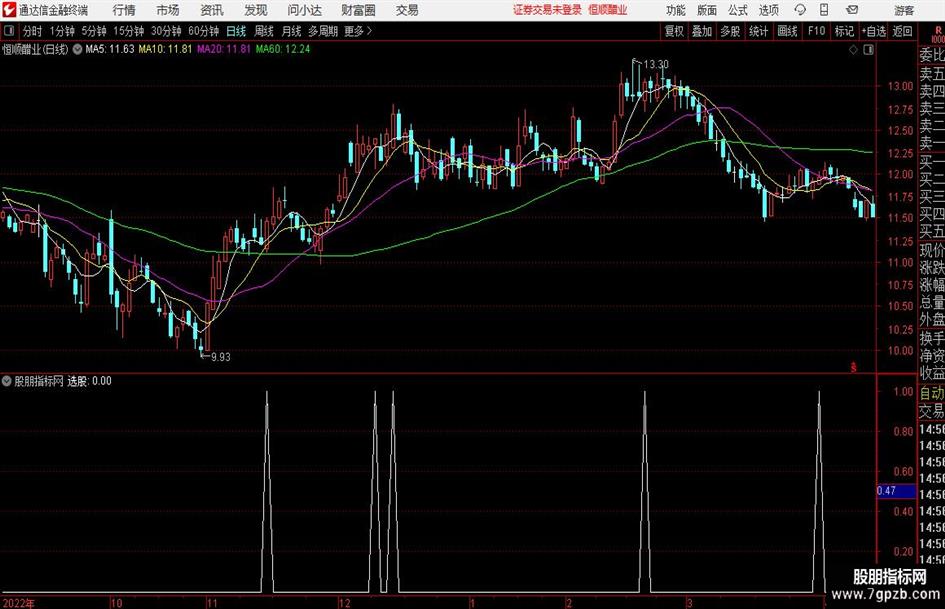Click the diamond icon above chart
The image size is (945, 609).
[x=853, y=50]
